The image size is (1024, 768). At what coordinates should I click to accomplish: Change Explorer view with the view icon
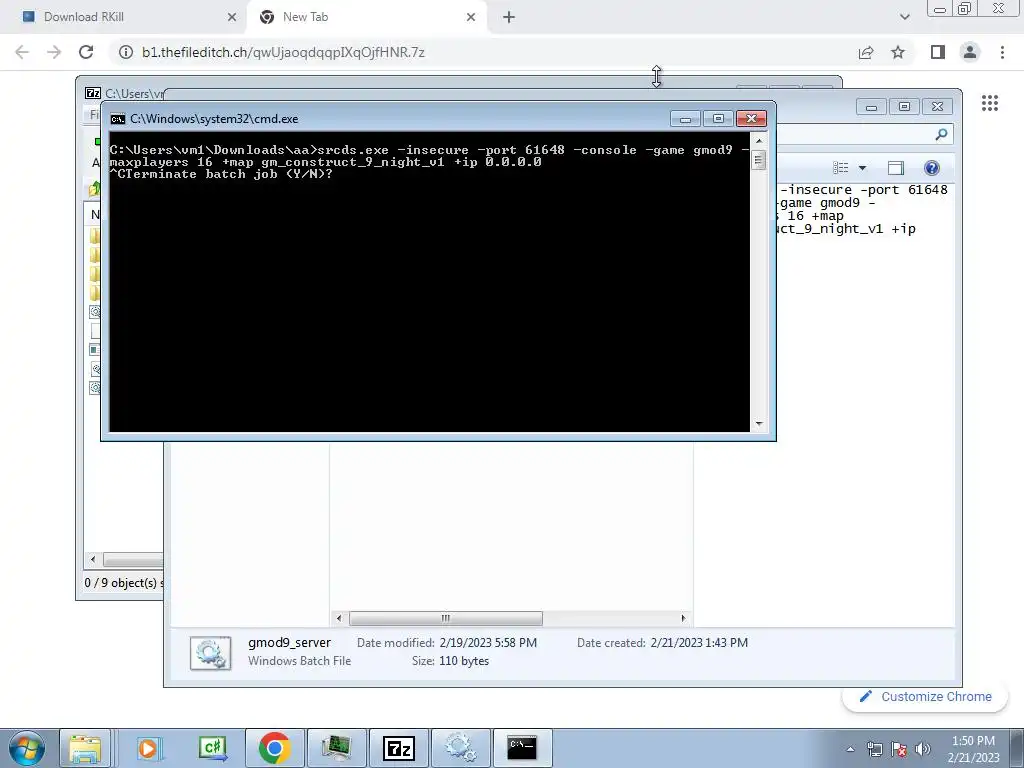(x=840, y=168)
